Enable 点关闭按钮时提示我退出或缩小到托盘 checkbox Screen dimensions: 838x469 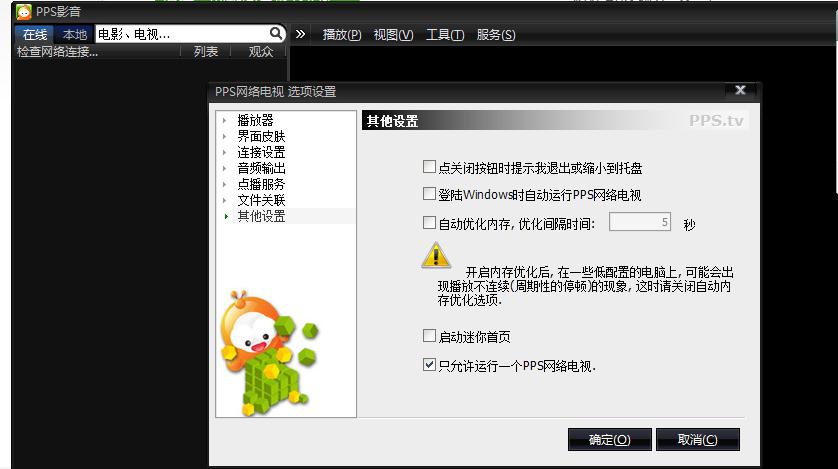click(x=429, y=167)
